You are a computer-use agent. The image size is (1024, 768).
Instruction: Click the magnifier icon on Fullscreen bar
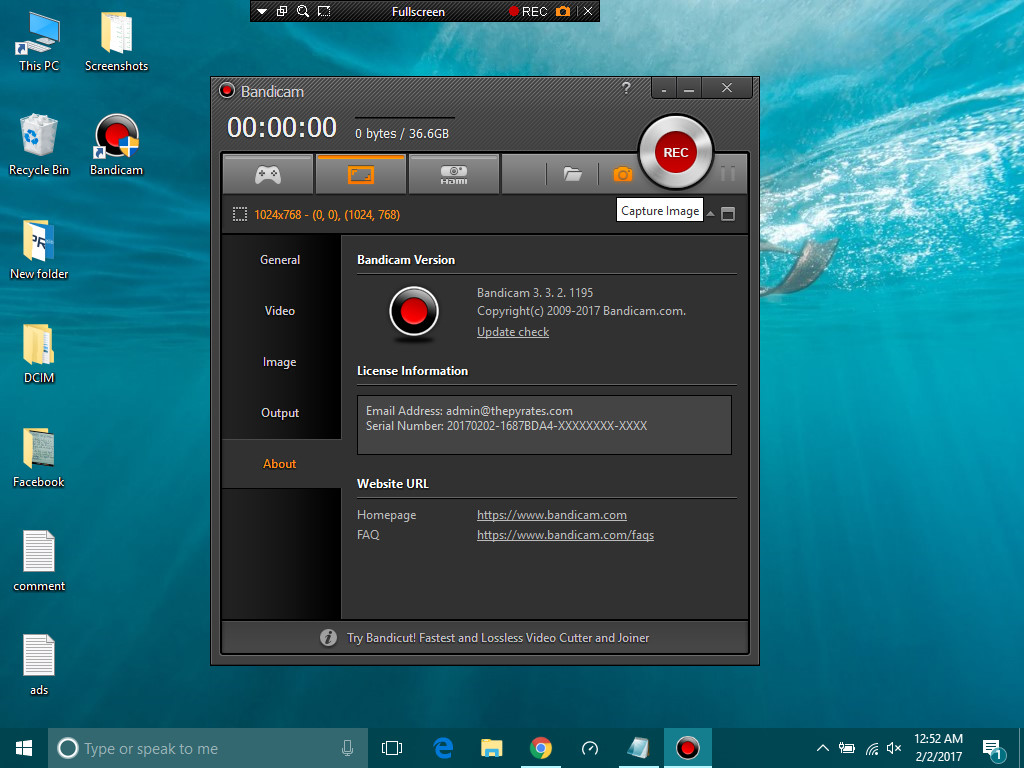click(302, 11)
